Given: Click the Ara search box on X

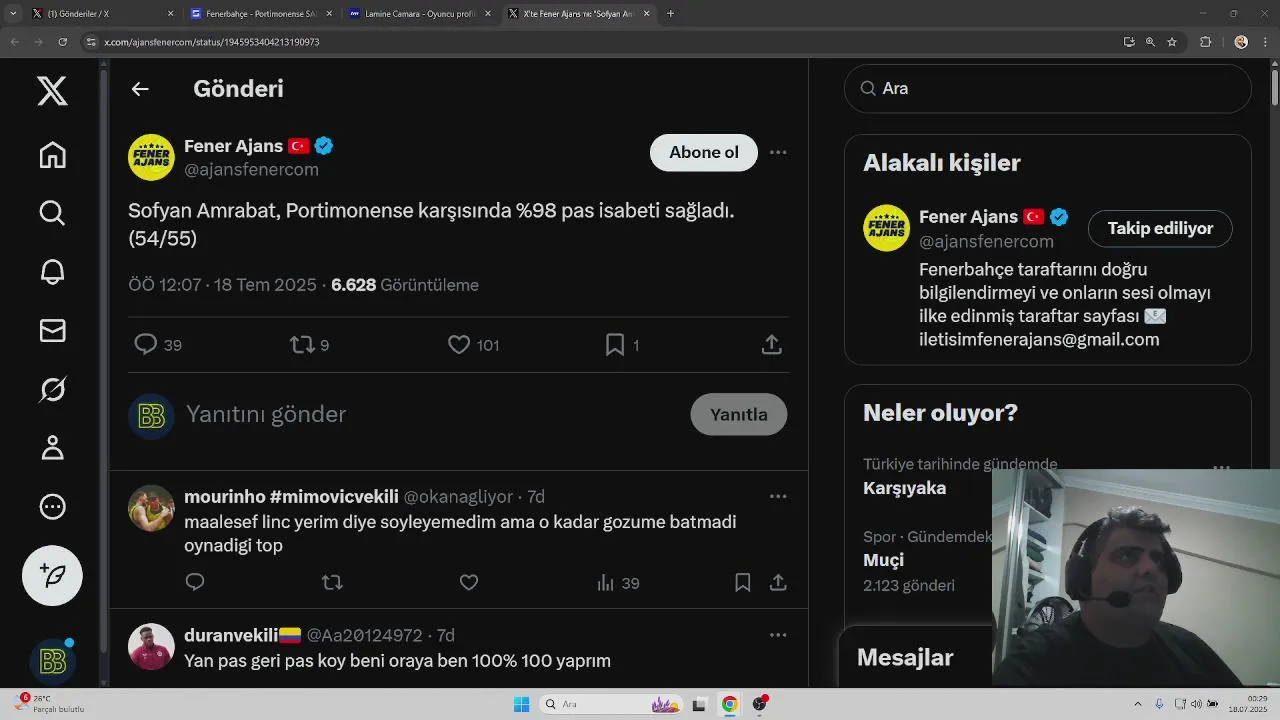Looking at the screenshot, I should pos(1047,89).
